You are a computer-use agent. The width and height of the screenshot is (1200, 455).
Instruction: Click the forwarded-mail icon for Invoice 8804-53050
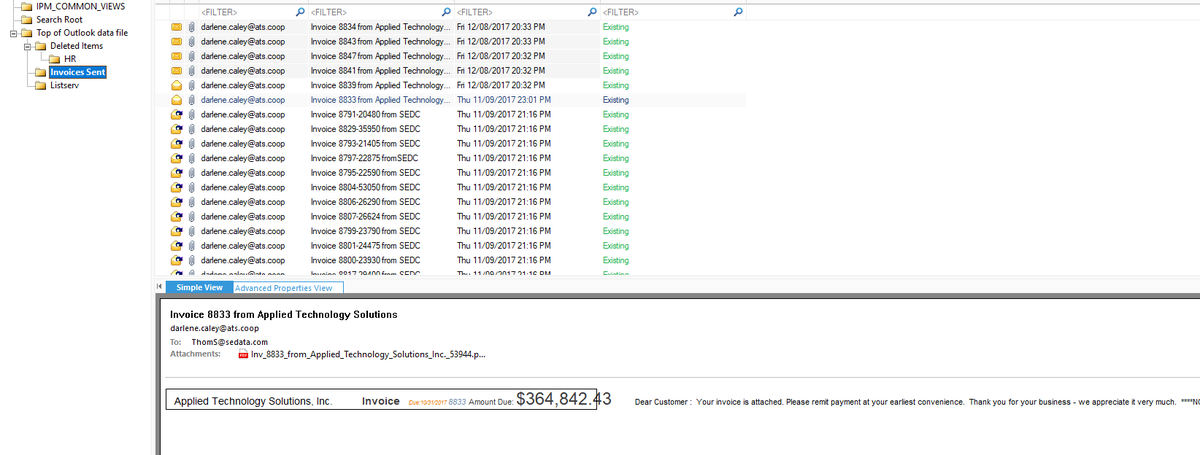click(x=175, y=187)
